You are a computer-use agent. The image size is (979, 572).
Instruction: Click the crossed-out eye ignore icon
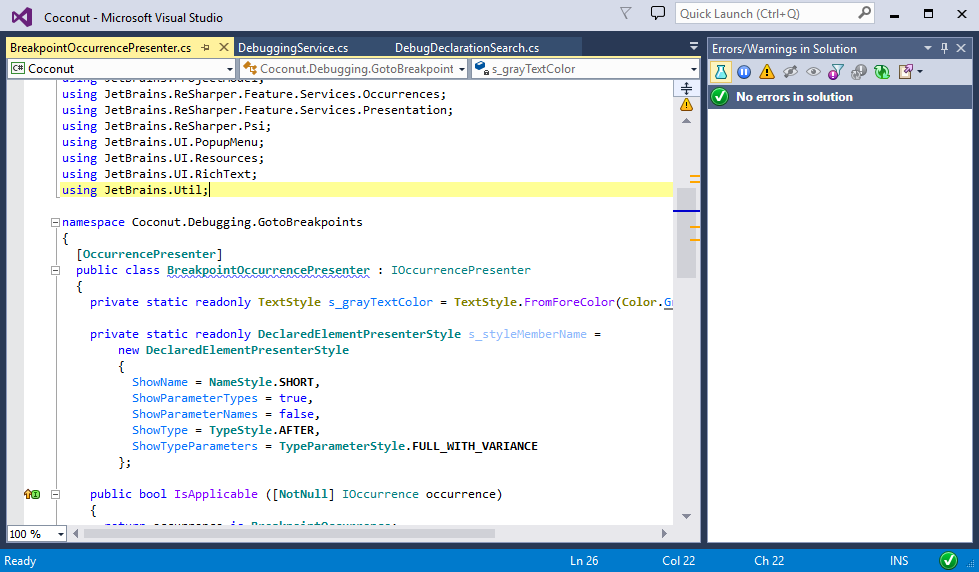click(x=790, y=72)
